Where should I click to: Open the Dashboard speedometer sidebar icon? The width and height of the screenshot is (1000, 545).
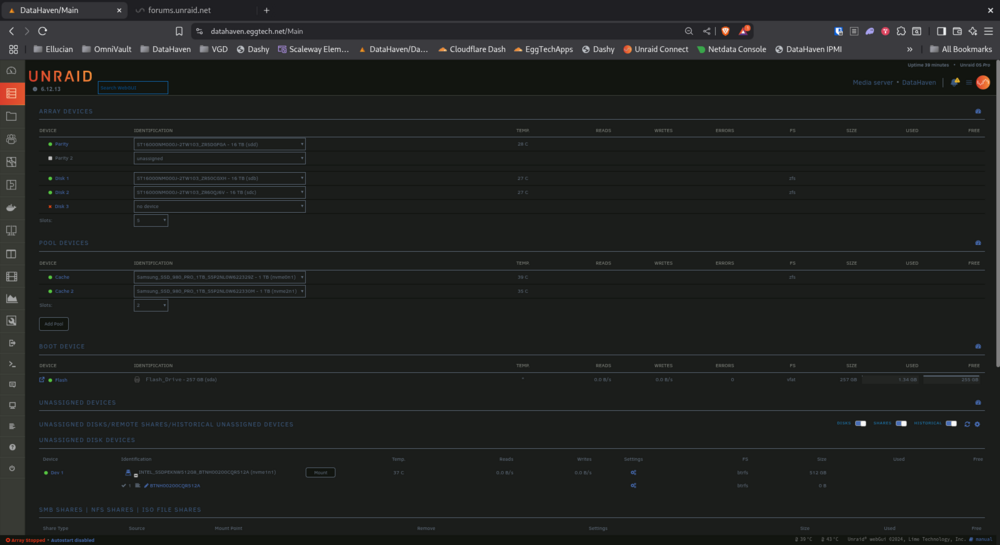tap(11, 71)
